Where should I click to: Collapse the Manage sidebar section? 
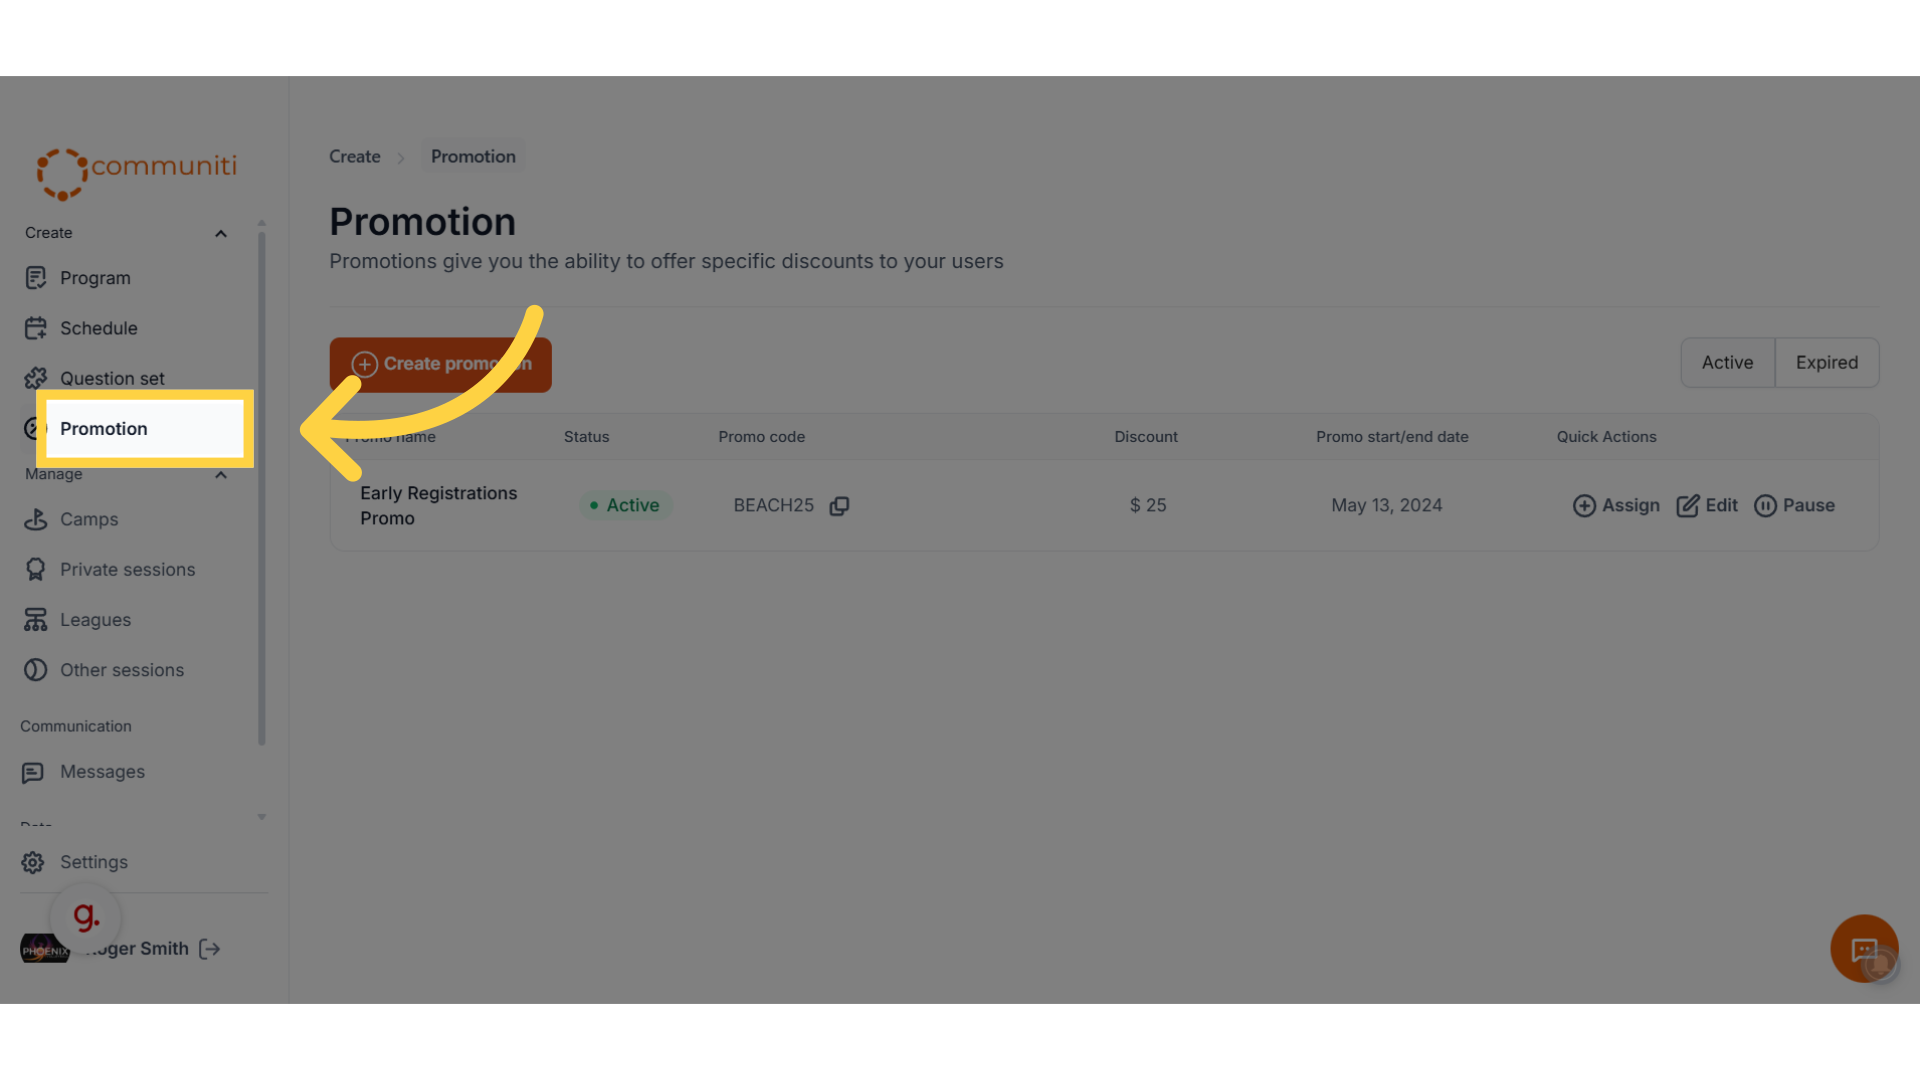tap(221, 474)
